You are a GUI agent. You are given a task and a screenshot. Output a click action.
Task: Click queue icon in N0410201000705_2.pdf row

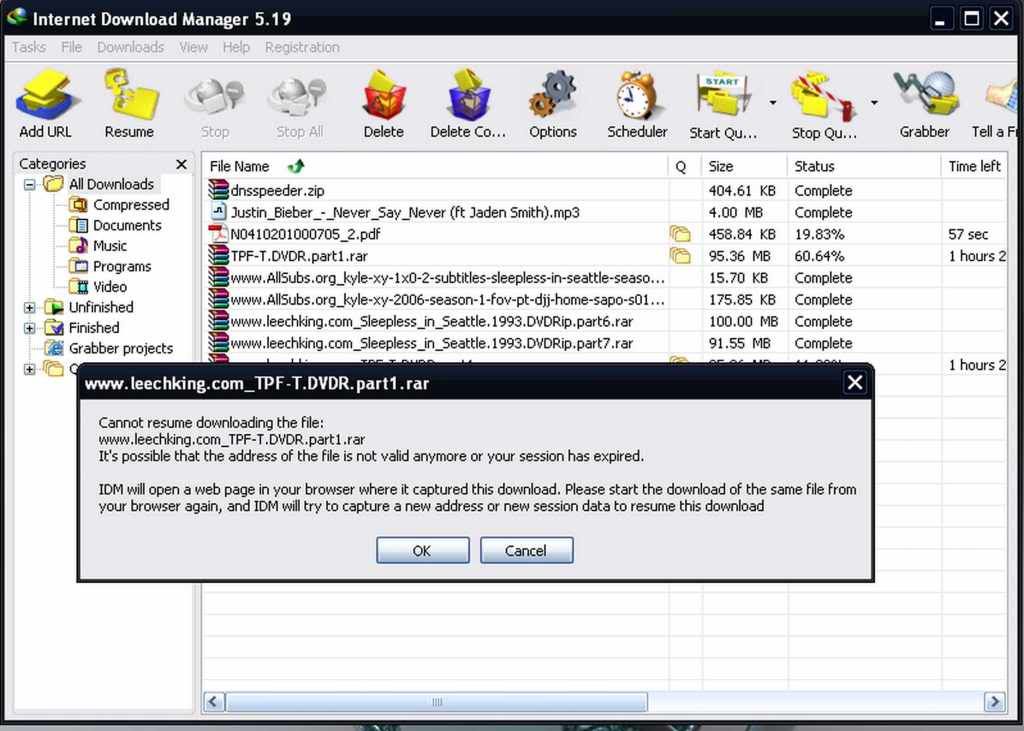(680, 234)
